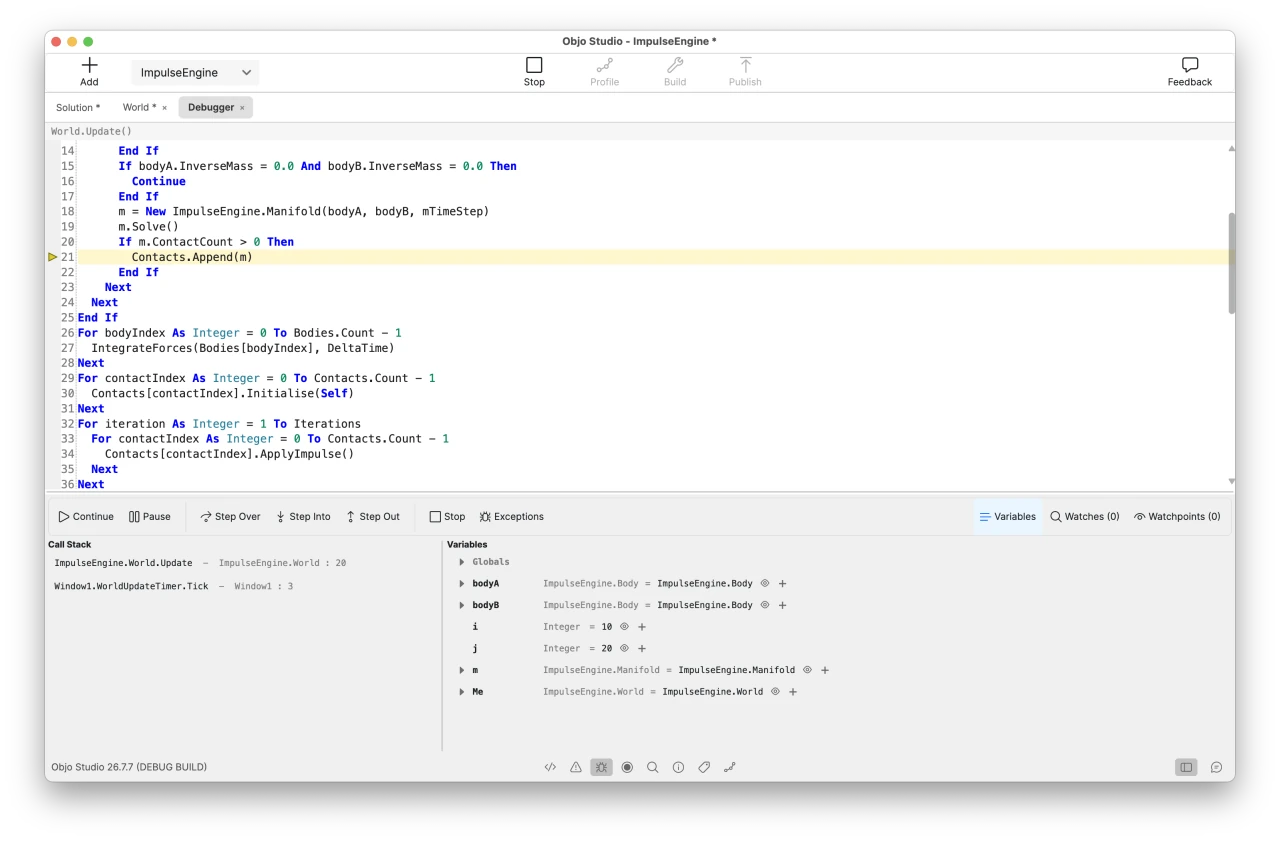The height and width of the screenshot is (841, 1280).
Task: Show code view icon in status bar
Action: click(x=550, y=768)
